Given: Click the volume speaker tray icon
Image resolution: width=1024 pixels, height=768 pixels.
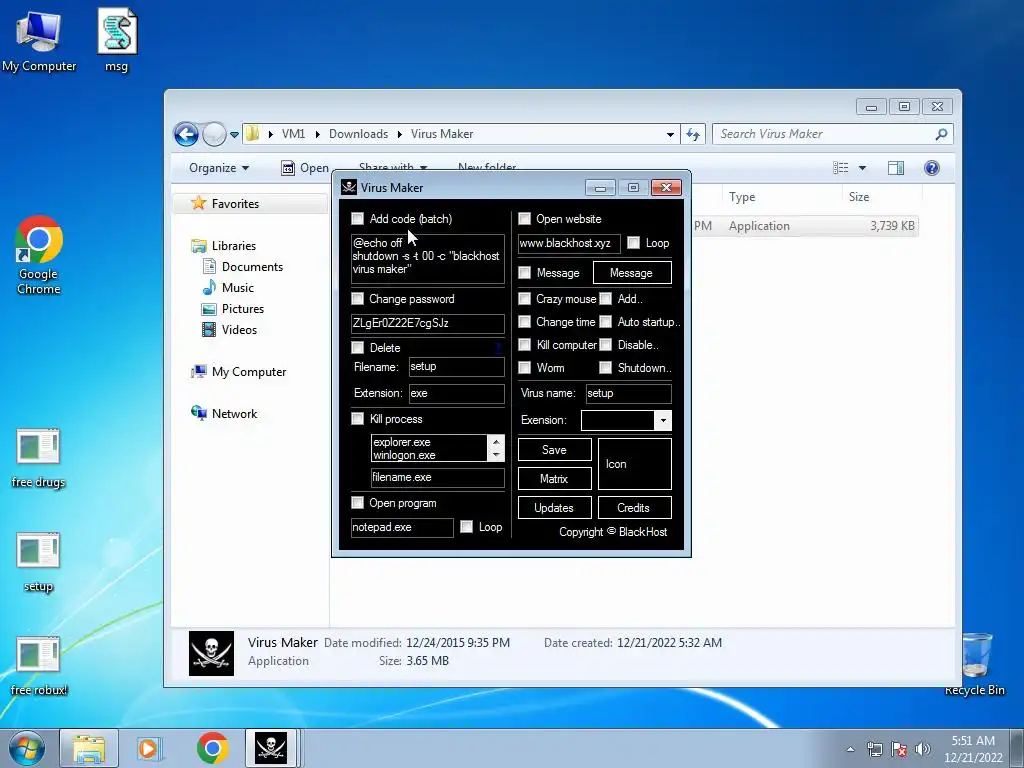Looking at the screenshot, I should coord(922,749).
